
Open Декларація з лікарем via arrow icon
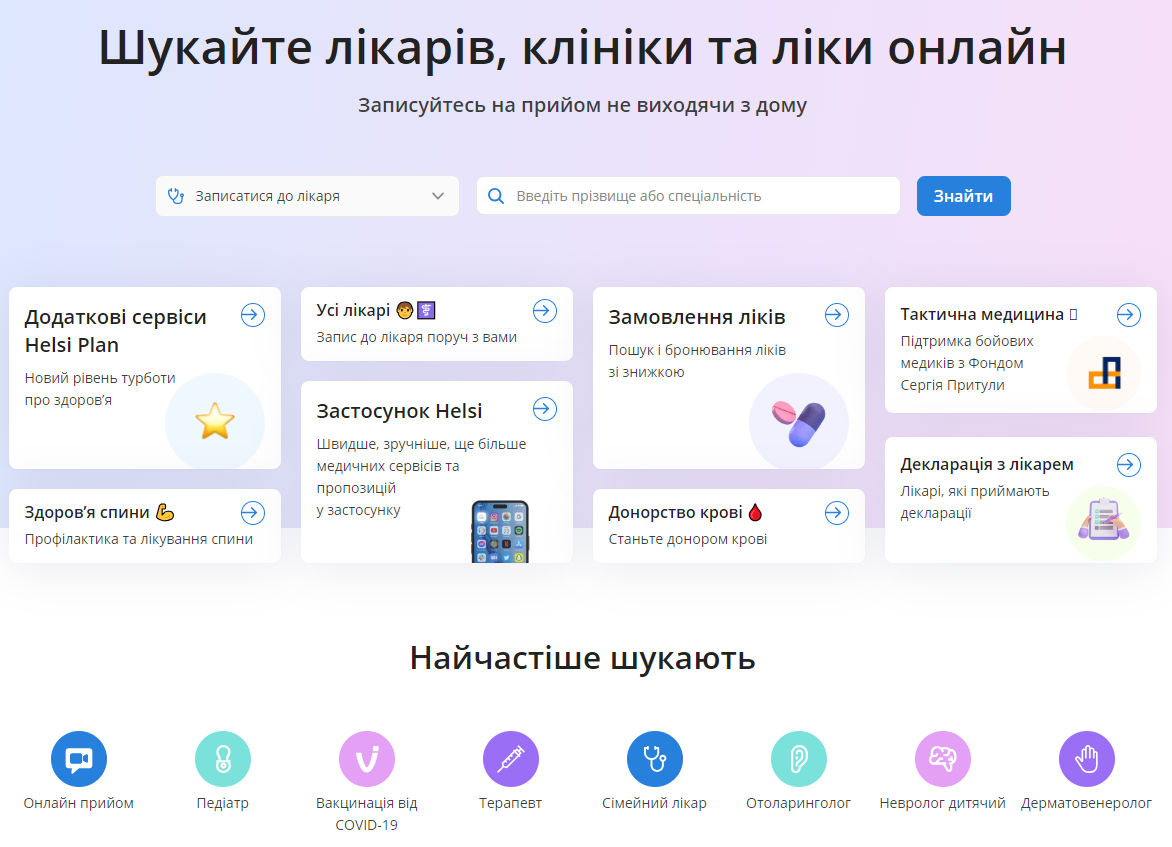coord(1128,464)
